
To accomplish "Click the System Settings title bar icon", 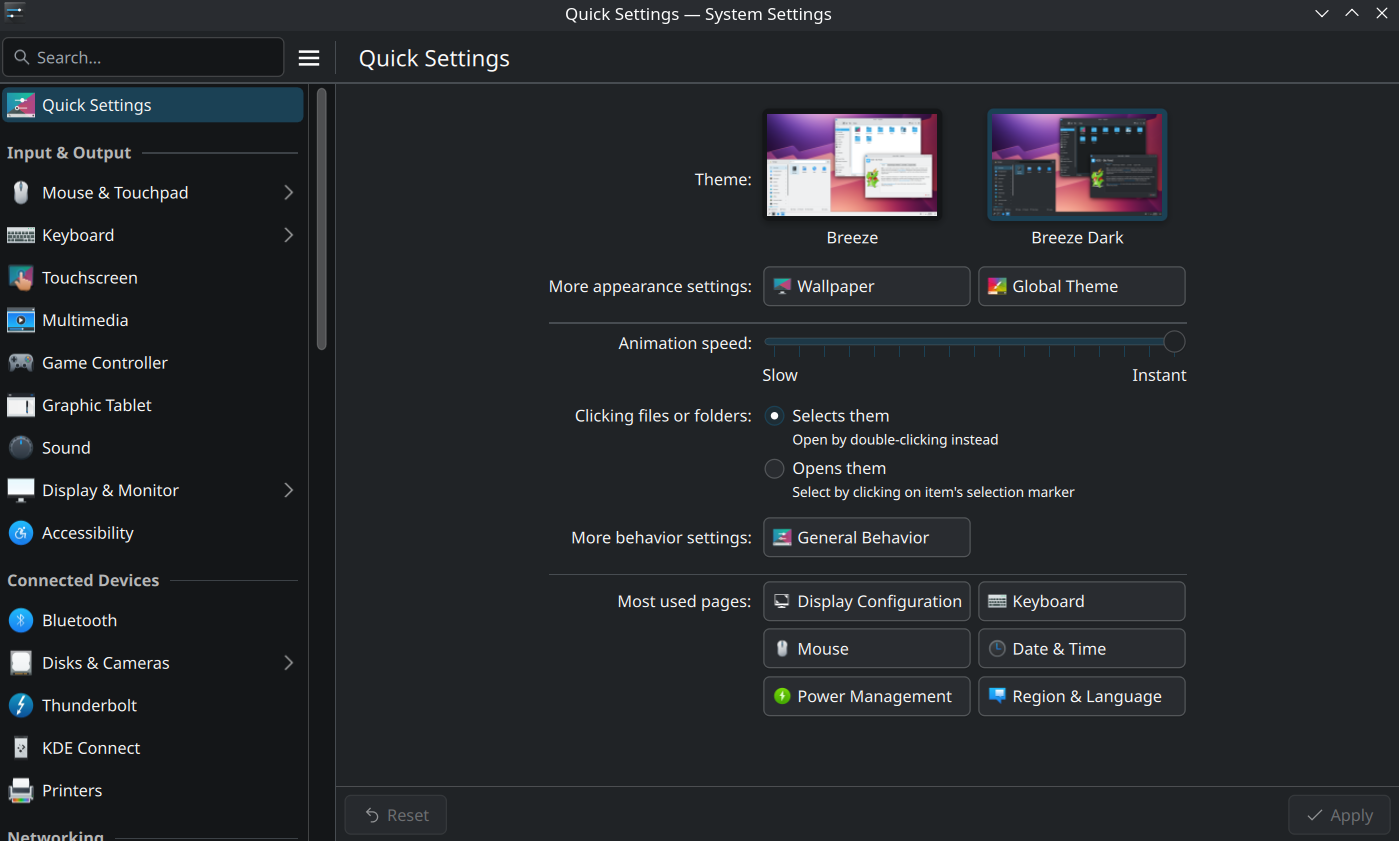I will pos(14,13).
